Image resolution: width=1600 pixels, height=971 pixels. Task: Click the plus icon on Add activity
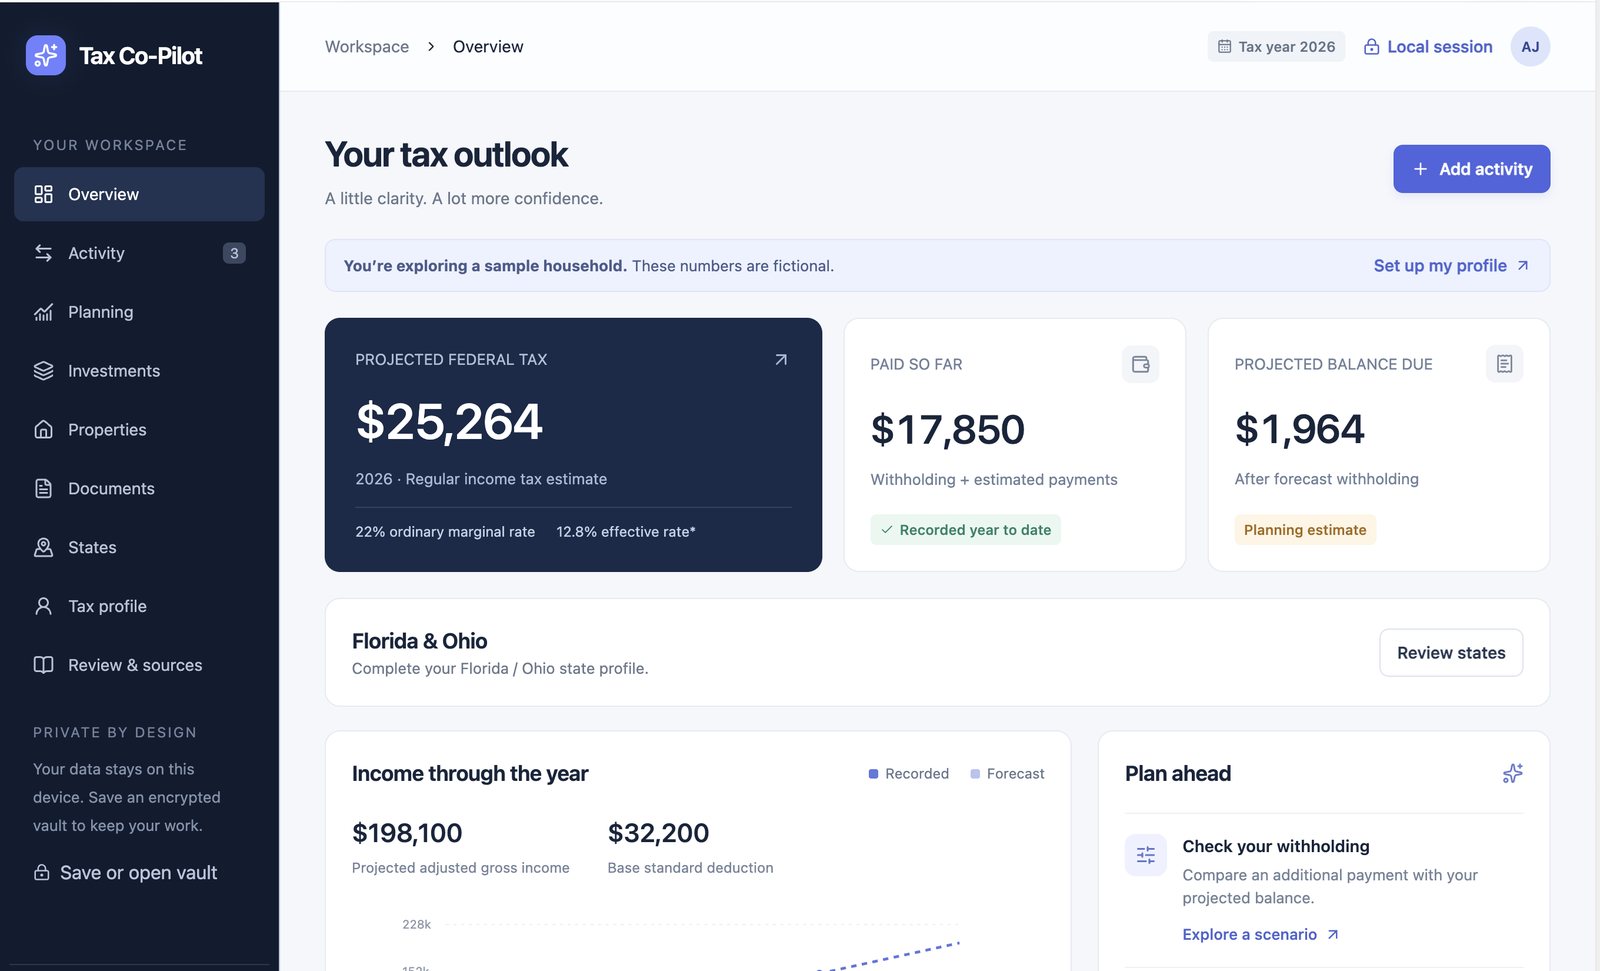(x=1420, y=169)
